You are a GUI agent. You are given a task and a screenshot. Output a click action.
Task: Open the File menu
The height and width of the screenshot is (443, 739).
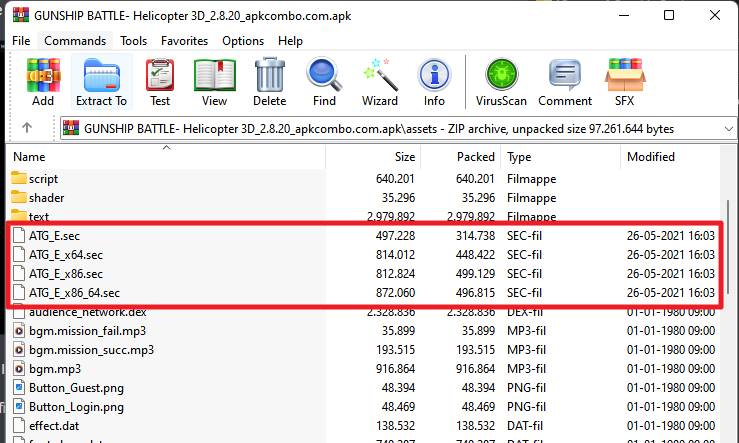tap(21, 41)
